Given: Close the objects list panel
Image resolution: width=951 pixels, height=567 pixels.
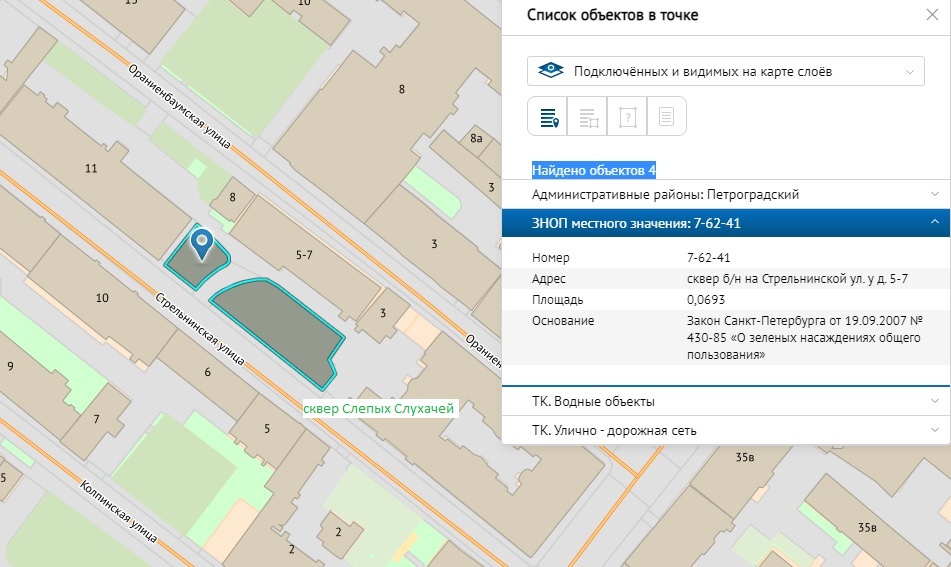Looking at the screenshot, I should (x=931, y=15).
